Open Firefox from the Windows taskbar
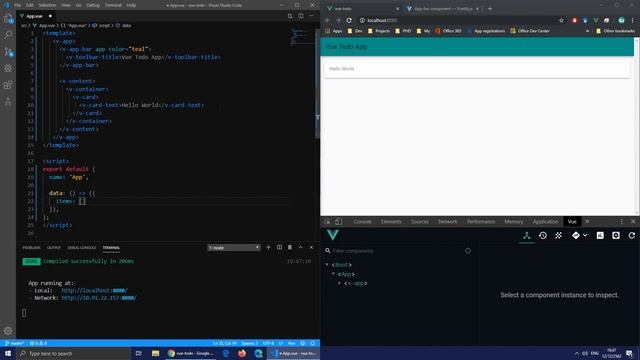Image resolution: width=640 pixels, height=360 pixels. click(242, 353)
